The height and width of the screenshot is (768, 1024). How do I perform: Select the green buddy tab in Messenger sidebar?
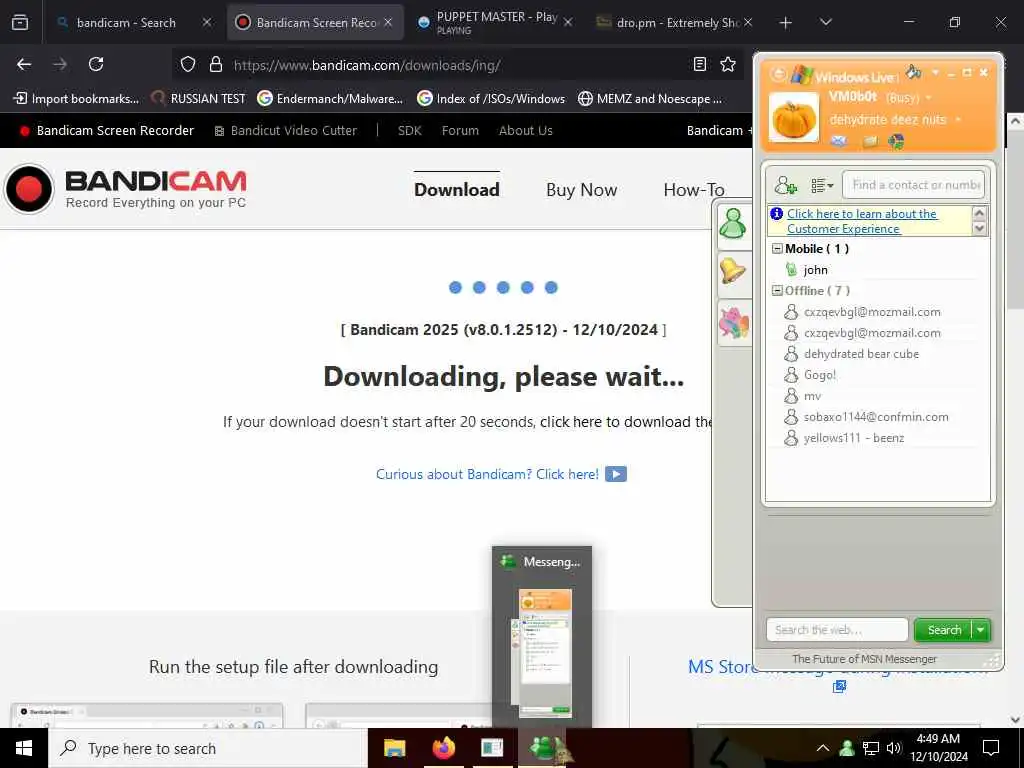[x=733, y=223]
